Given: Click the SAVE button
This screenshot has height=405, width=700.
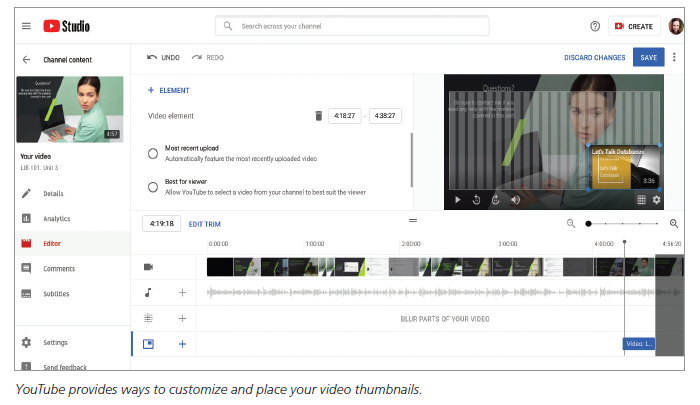Looking at the screenshot, I should [648, 57].
